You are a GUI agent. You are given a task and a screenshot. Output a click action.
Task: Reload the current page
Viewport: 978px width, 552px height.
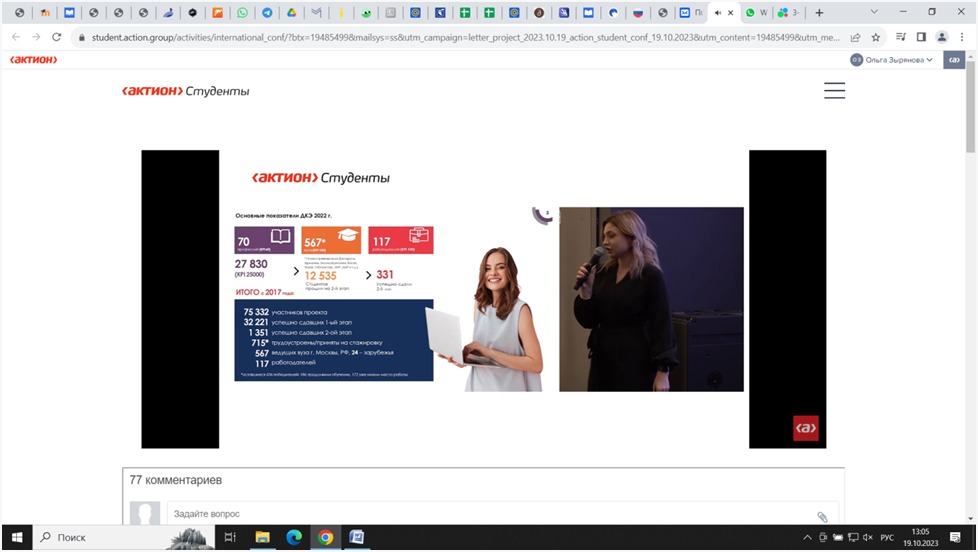pos(56,37)
